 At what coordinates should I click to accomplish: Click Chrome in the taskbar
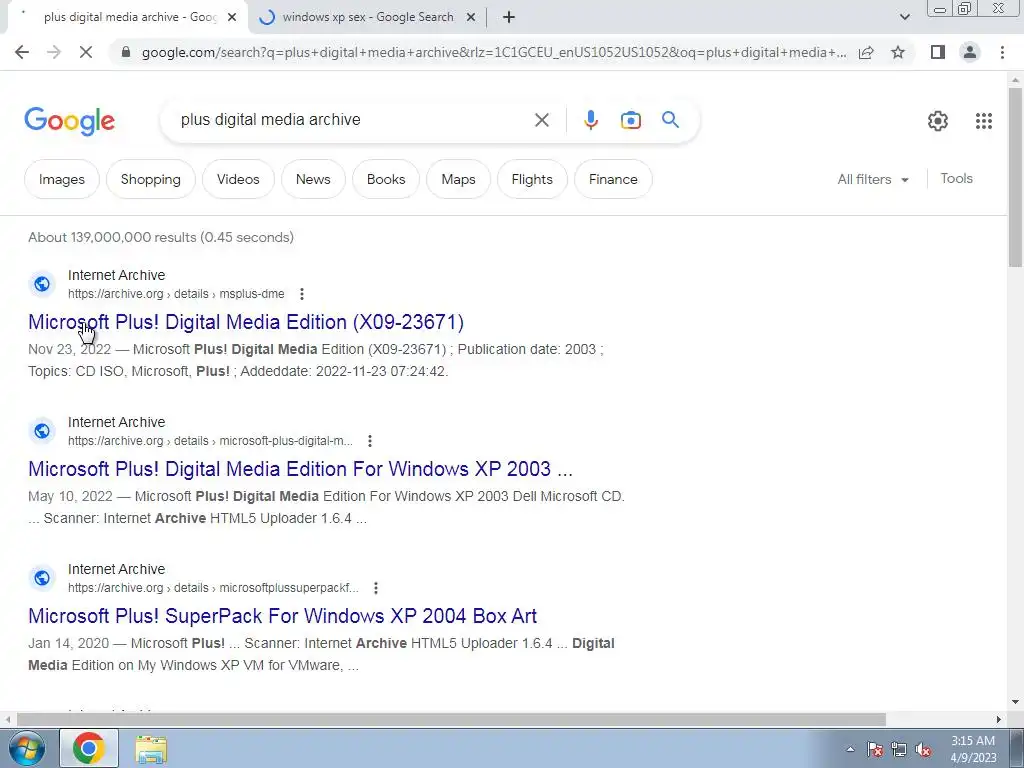coord(89,748)
